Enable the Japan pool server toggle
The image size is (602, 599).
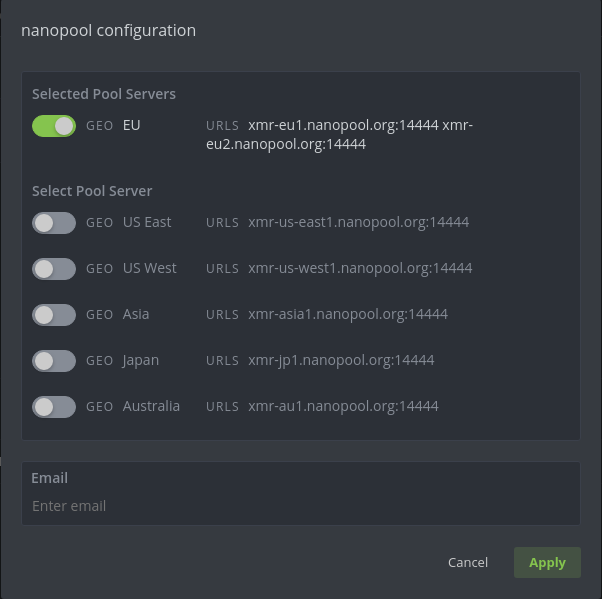point(54,361)
